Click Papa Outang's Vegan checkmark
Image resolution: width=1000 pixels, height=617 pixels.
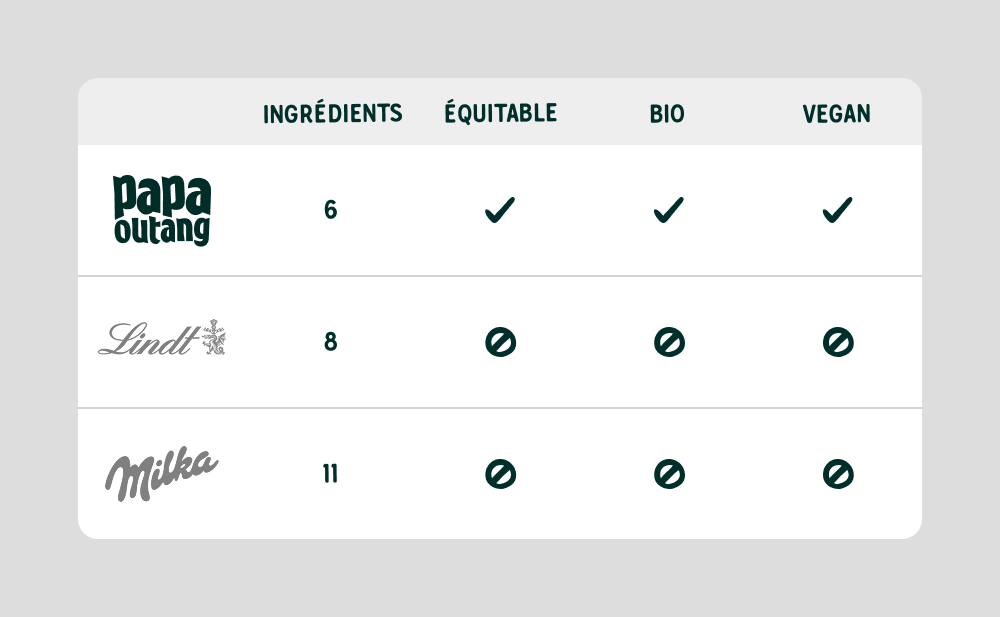click(837, 210)
